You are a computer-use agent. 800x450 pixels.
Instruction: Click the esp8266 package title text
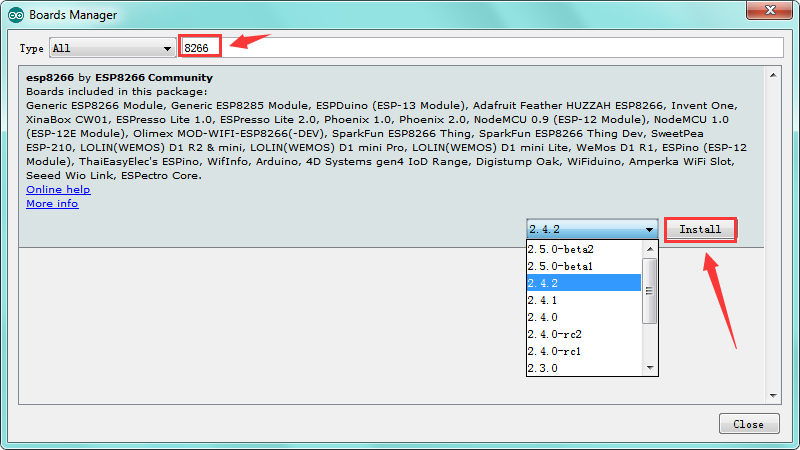point(119,78)
